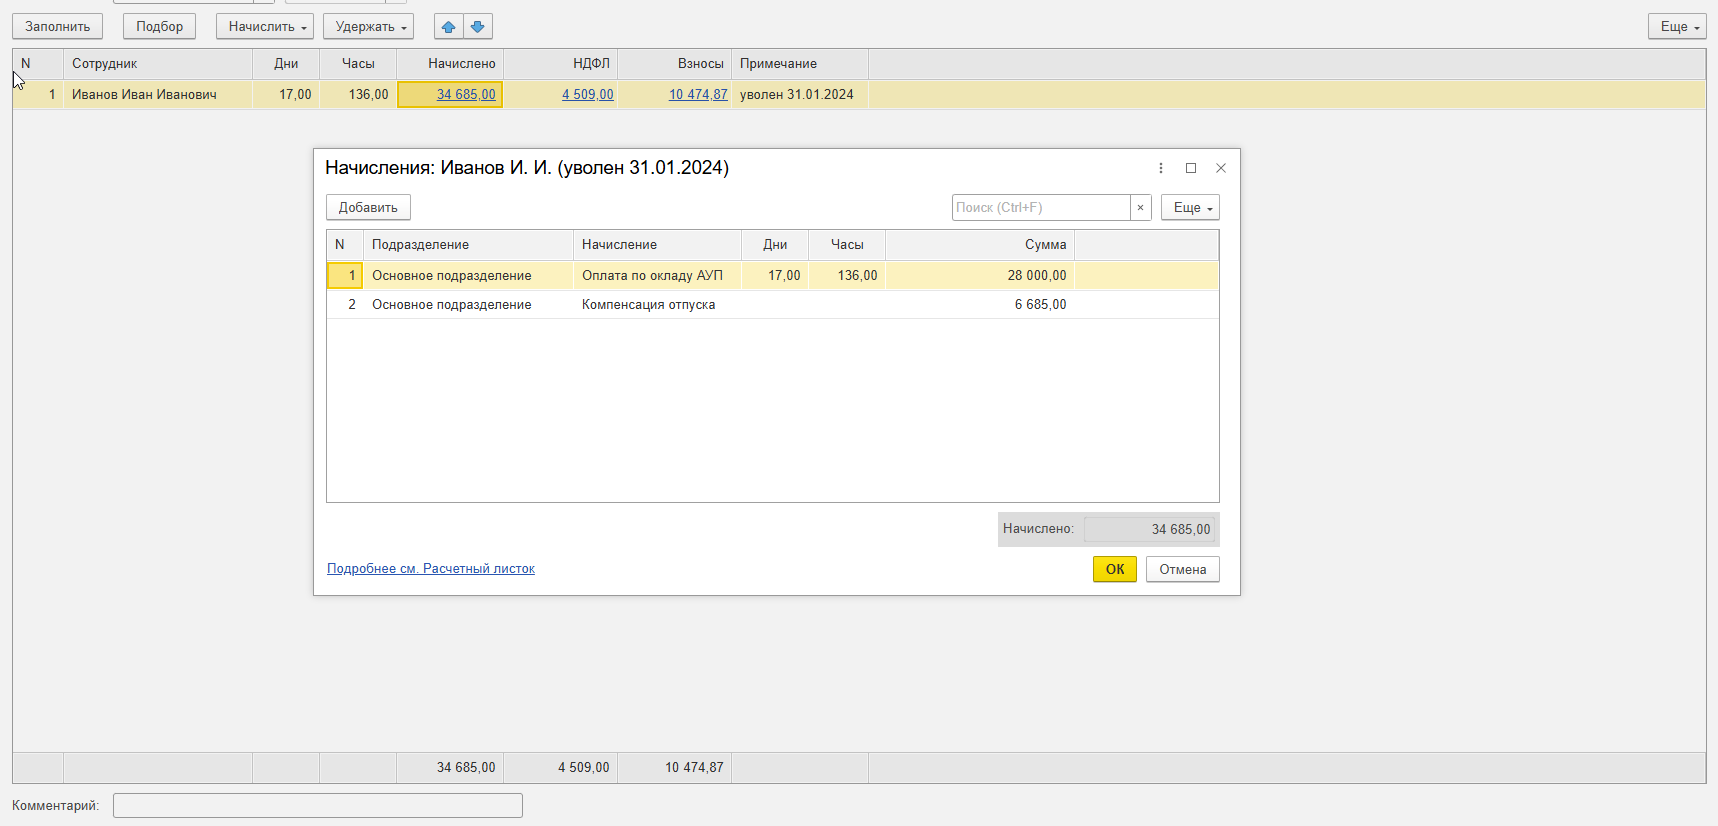Expand the Удержать dropdown

pos(368,27)
